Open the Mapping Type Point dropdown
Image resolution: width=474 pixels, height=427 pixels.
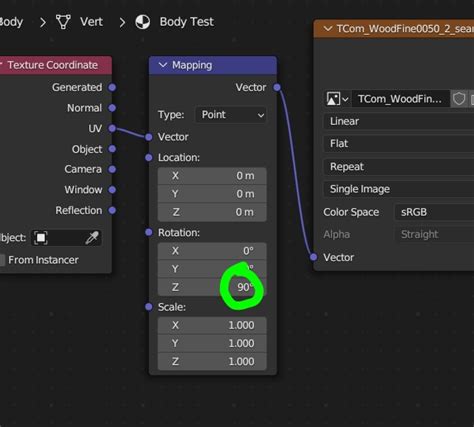pyautogui.click(x=231, y=115)
